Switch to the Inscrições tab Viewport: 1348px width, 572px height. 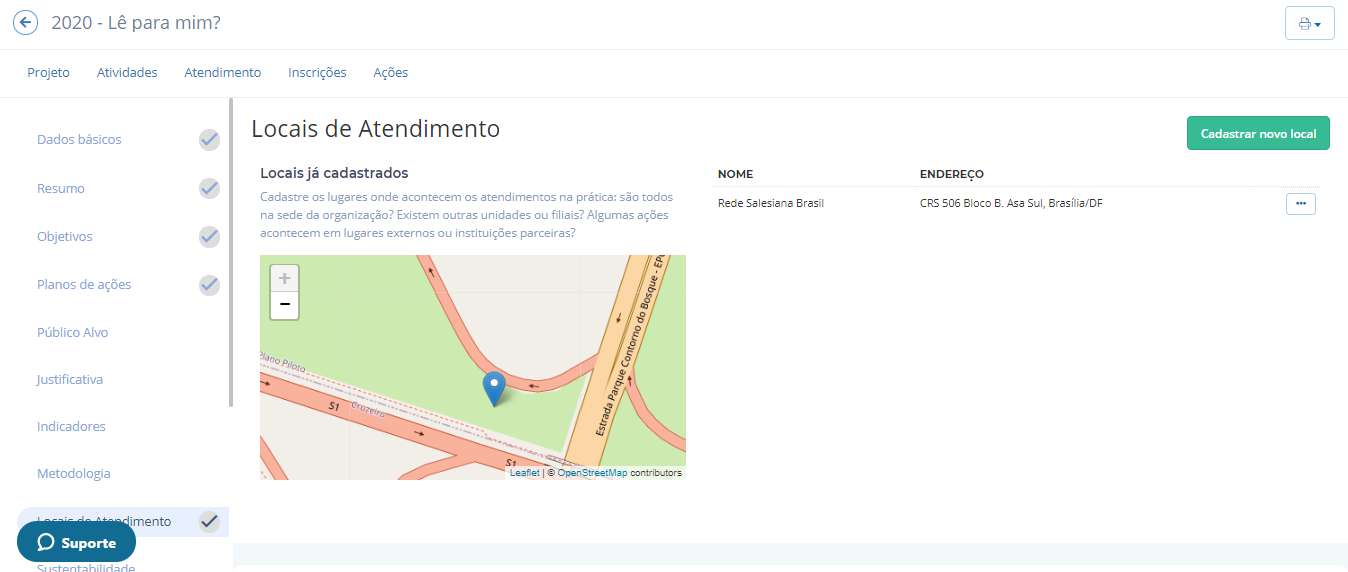(x=317, y=73)
